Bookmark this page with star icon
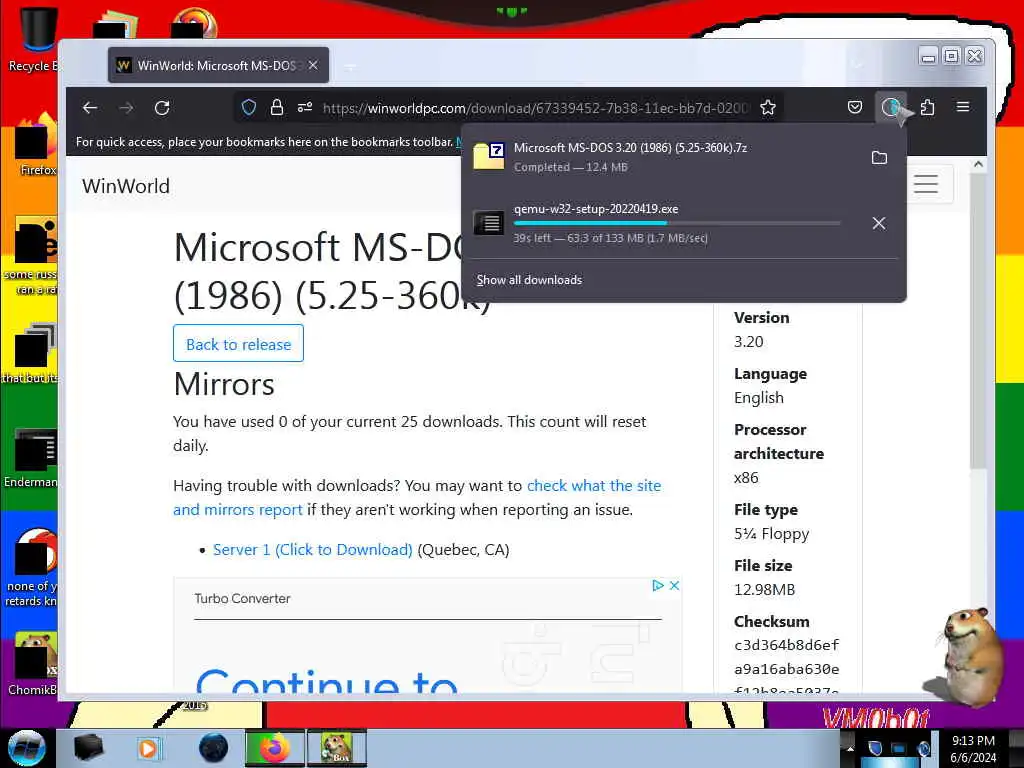 click(x=768, y=107)
